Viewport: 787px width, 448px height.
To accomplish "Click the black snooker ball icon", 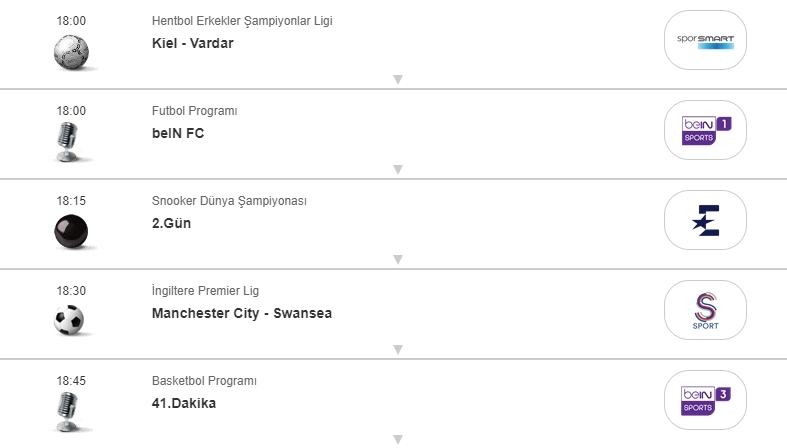I will (71, 231).
